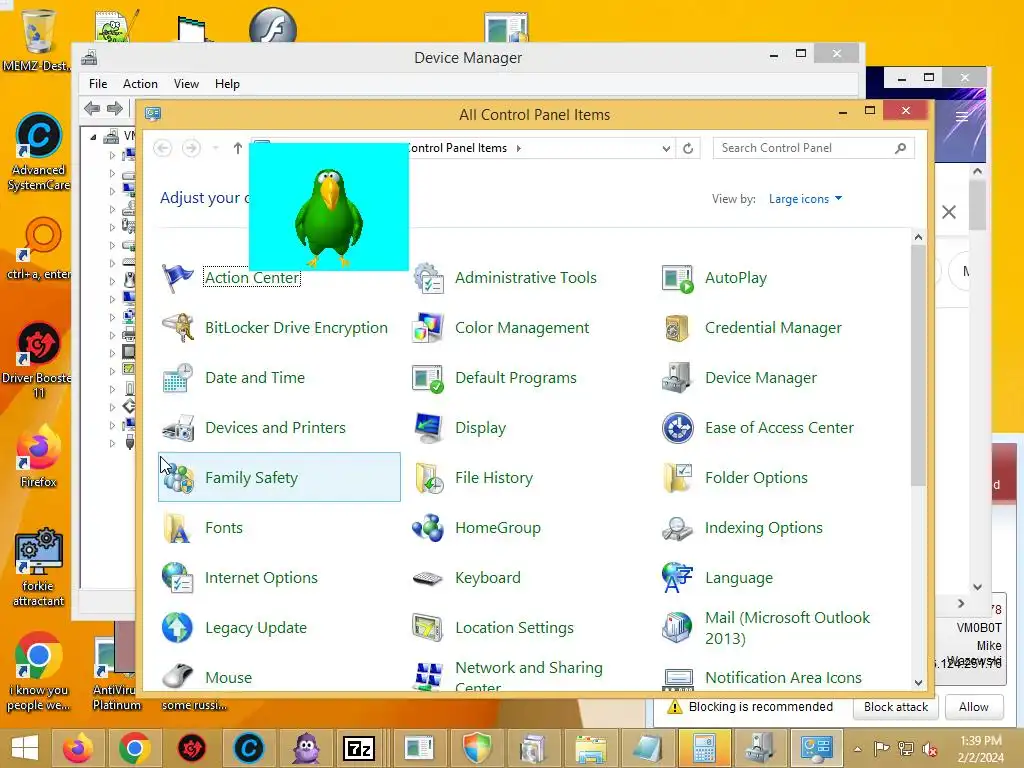Click the Internet Options globe icon
Image resolution: width=1024 pixels, height=768 pixels.
tap(178, 578)
